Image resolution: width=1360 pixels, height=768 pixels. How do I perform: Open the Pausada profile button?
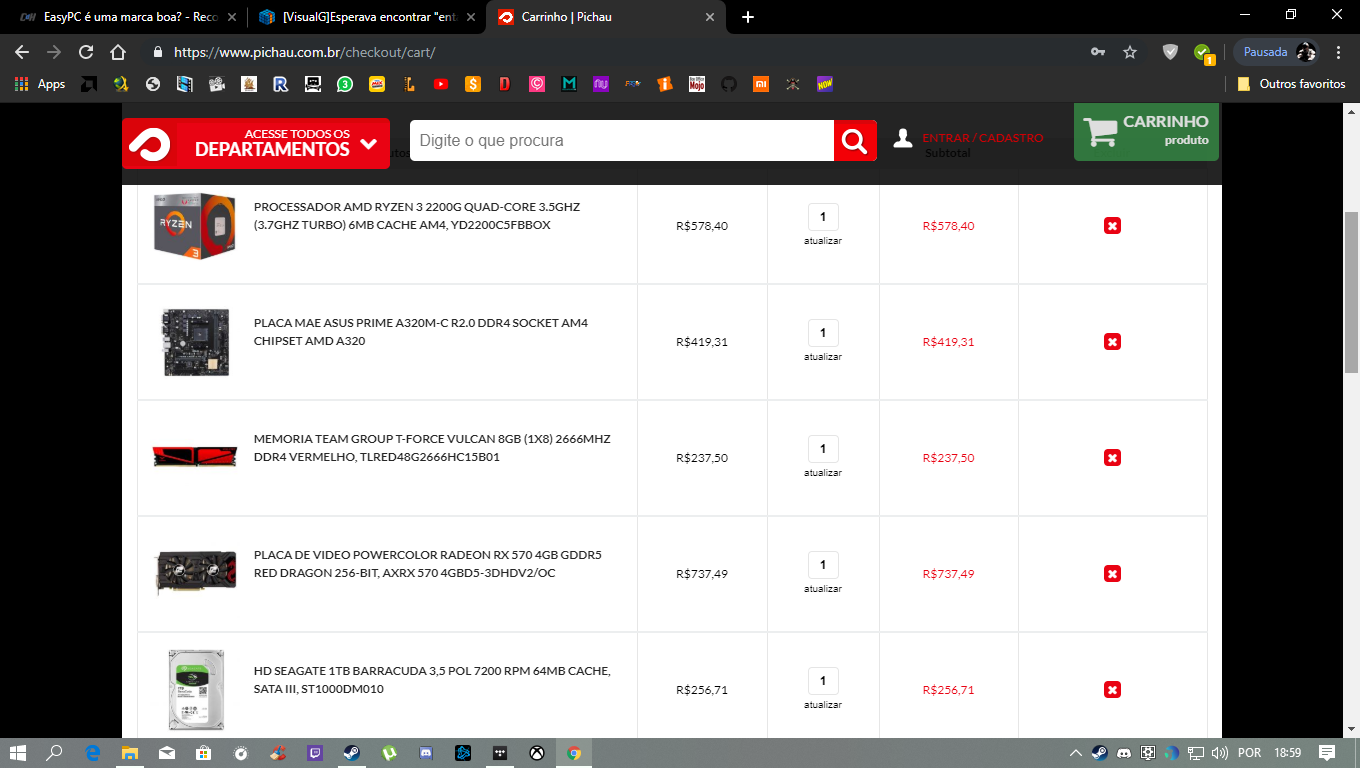1277,52
